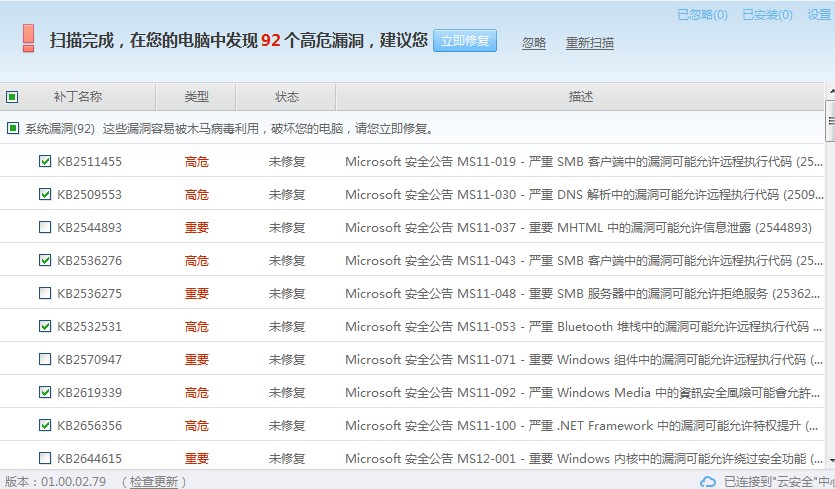This screenshot has height=489, width=835.
Task: Click the MS12-001 Windows description text
Action: (x=584, y=459)
